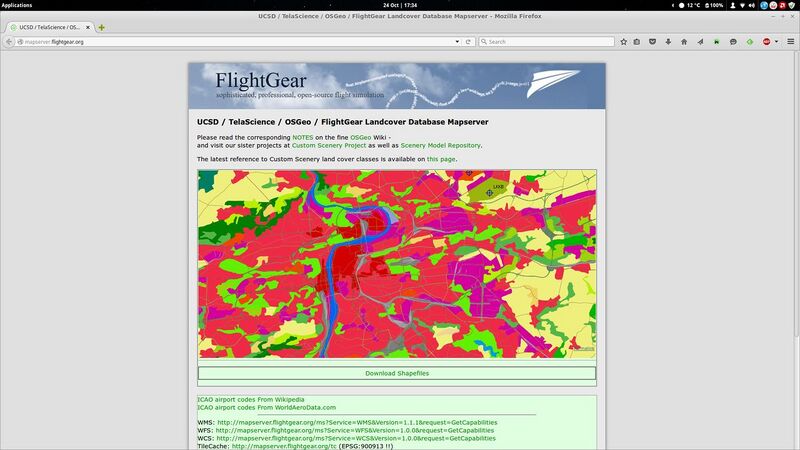Click the blue circular tray icon
The image size is (800, 450).
pyautogui.click(x=764, y=5)
